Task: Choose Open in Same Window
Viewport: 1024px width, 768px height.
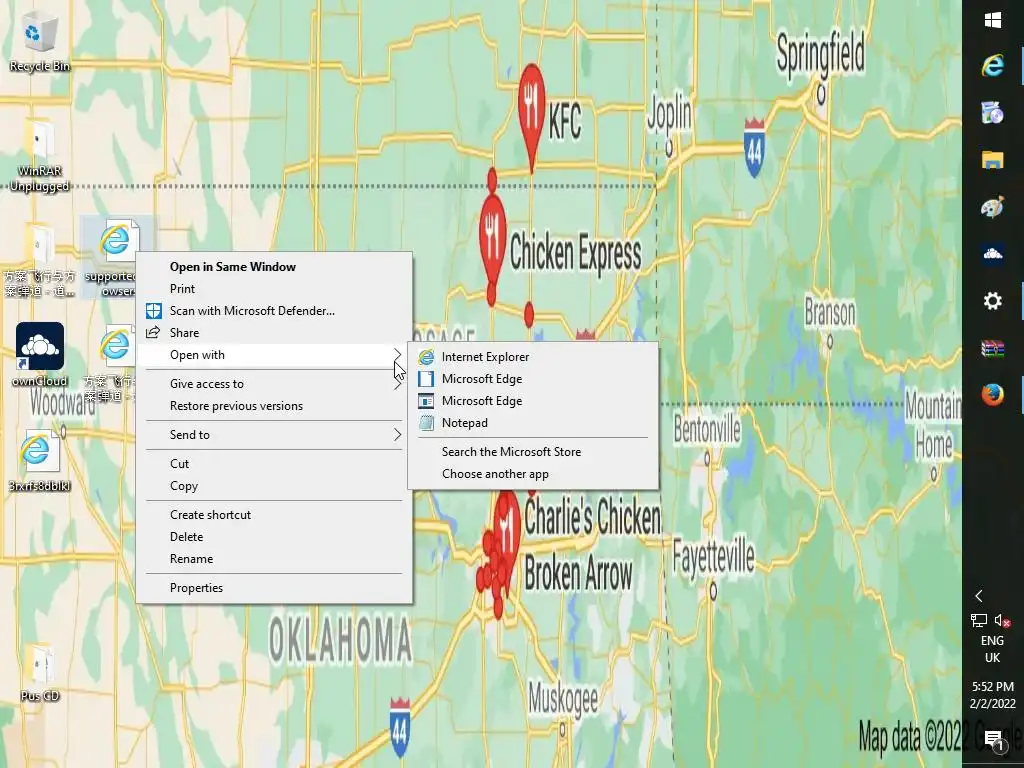Action: coord(274,266)
